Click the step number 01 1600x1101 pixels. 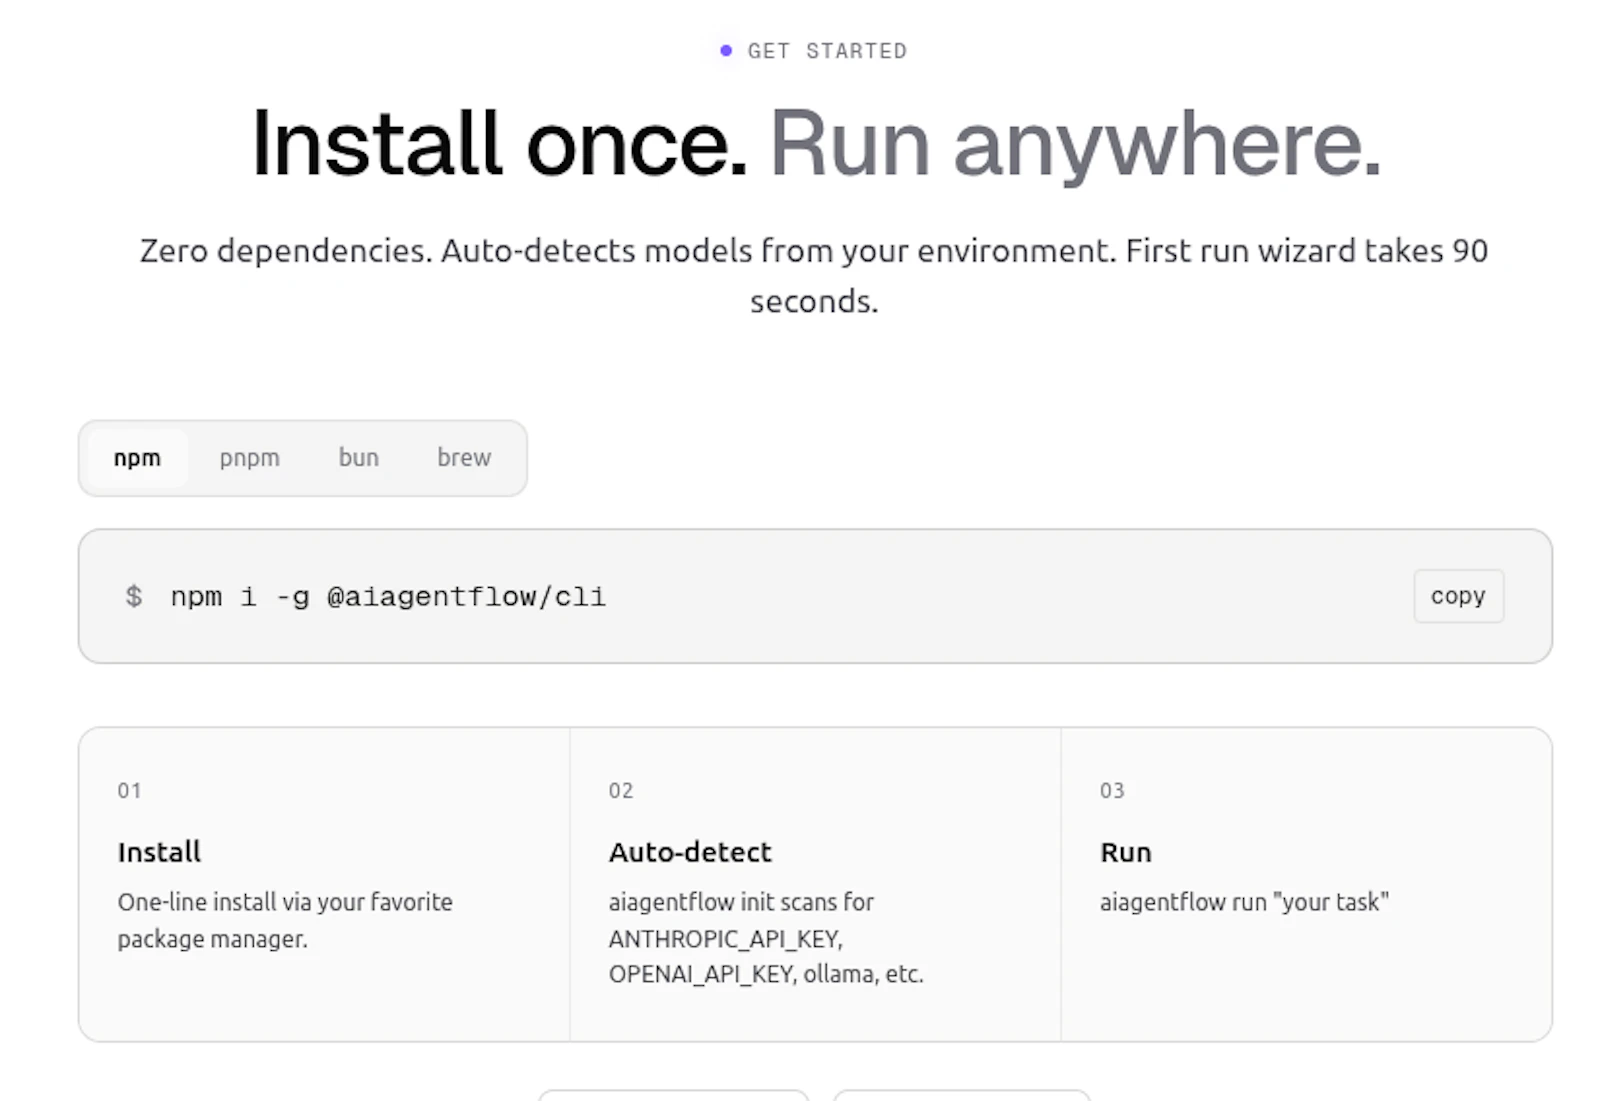click(x=129, y=791)
